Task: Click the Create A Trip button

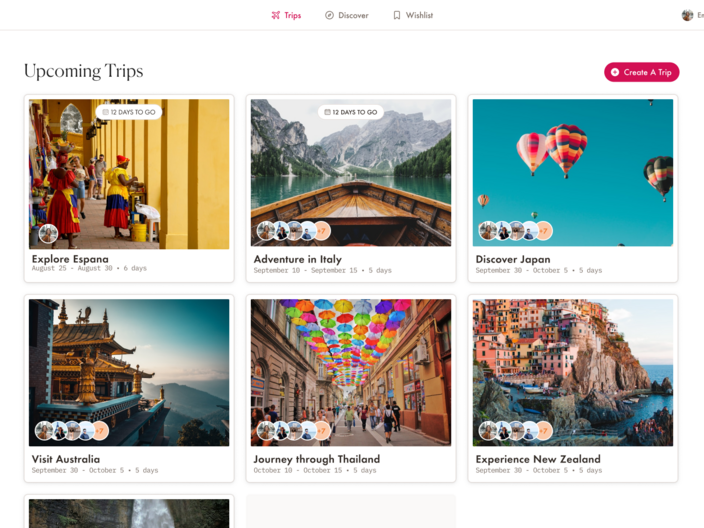Action: [x=642, y=72]
